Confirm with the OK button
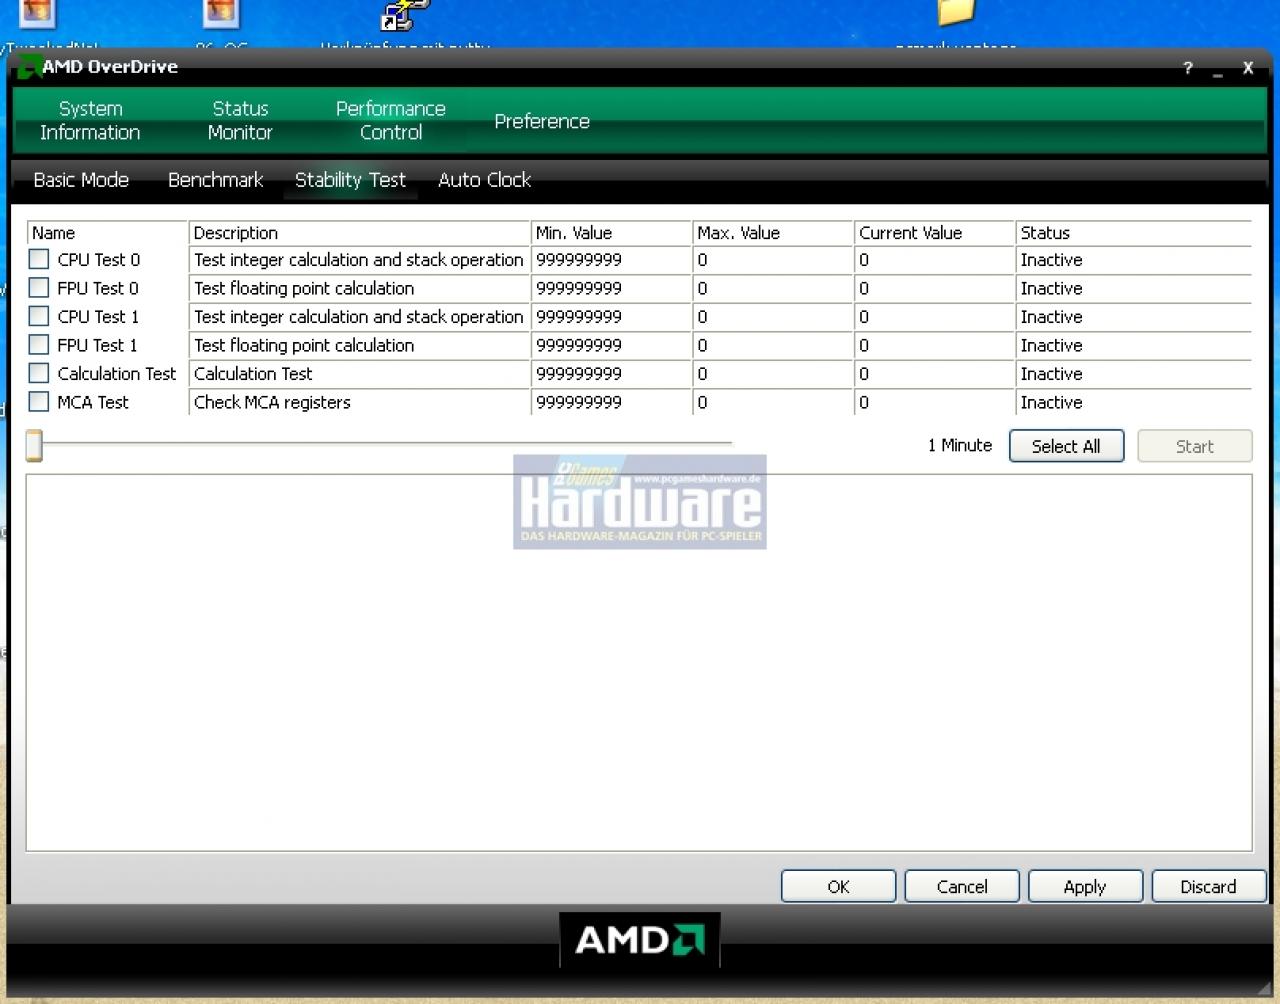 [838, 886]
